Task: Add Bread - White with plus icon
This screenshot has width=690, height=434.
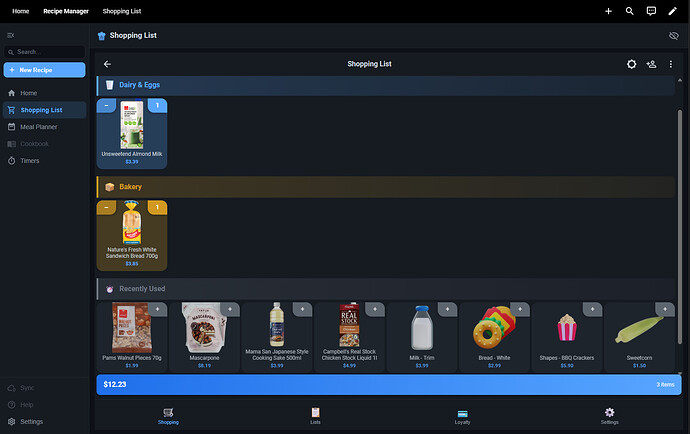Action: (x=520, y=309)
